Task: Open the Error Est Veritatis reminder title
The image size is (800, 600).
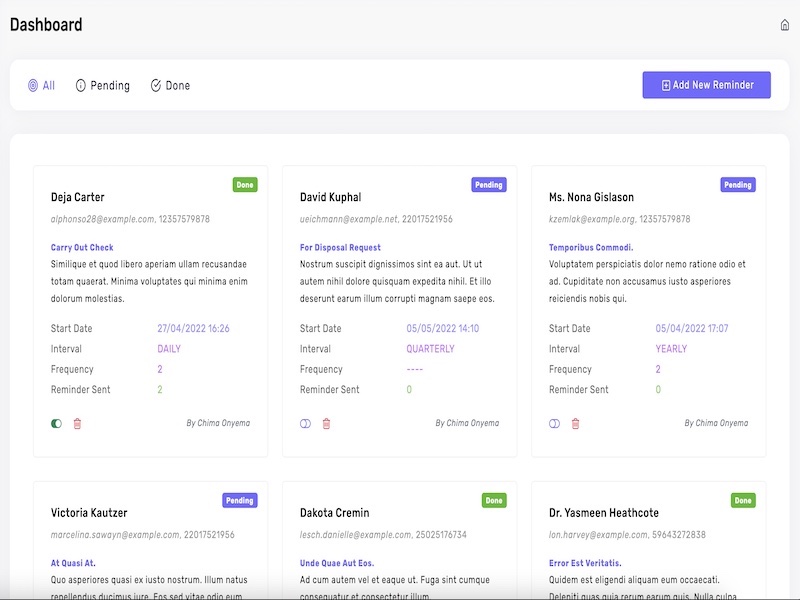Action: click(585, 563)
